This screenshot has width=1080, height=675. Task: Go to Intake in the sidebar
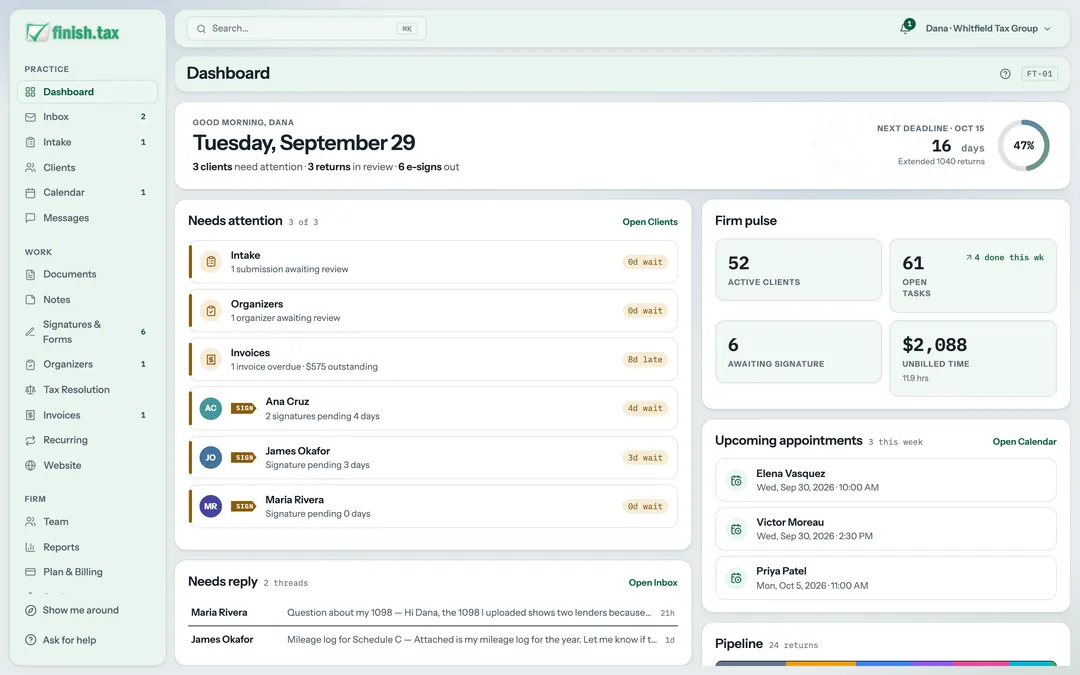pyautogui.click(x=87, y=142)
